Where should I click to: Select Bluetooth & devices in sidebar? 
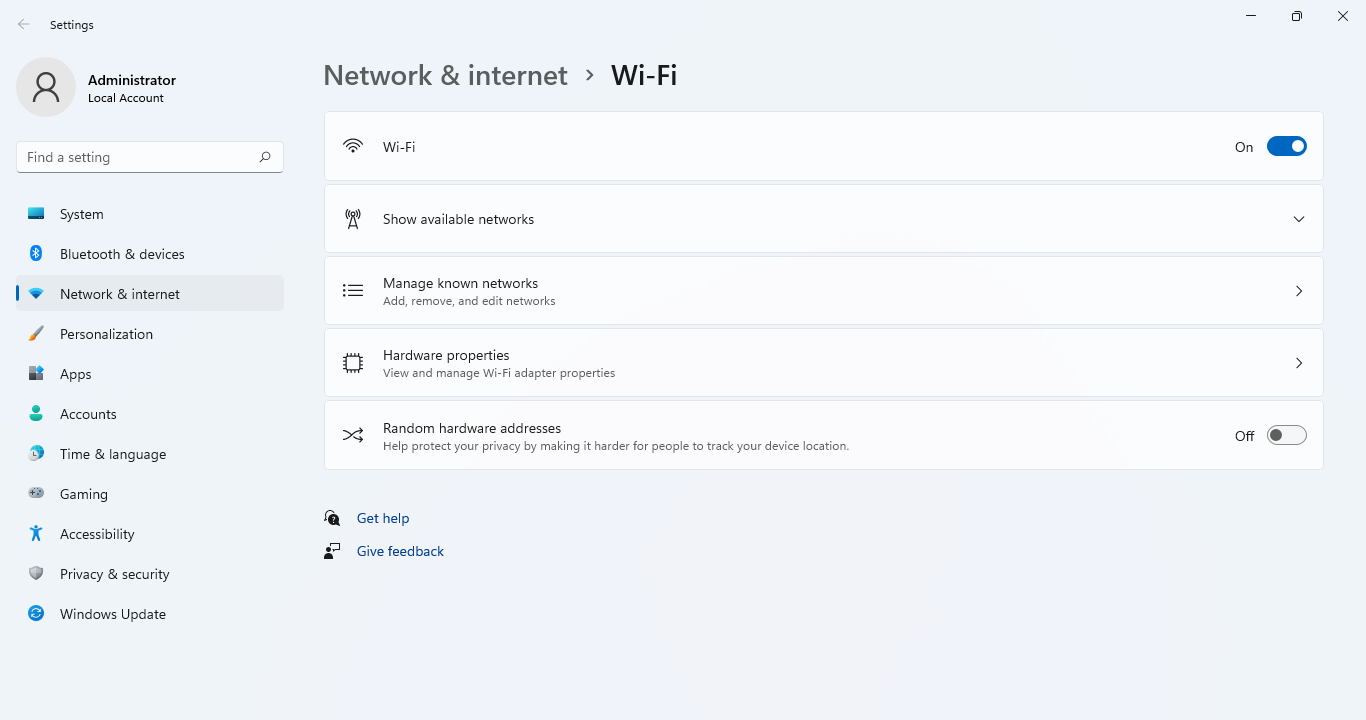tap(122, 253)
